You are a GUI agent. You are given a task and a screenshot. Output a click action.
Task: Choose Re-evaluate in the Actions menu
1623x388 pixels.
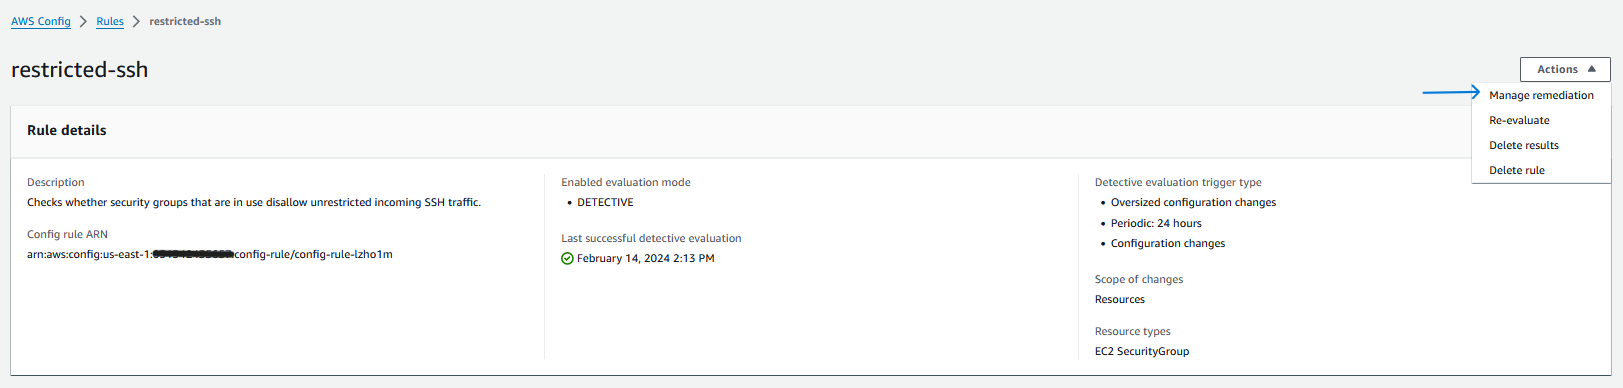coord(1519,120)
